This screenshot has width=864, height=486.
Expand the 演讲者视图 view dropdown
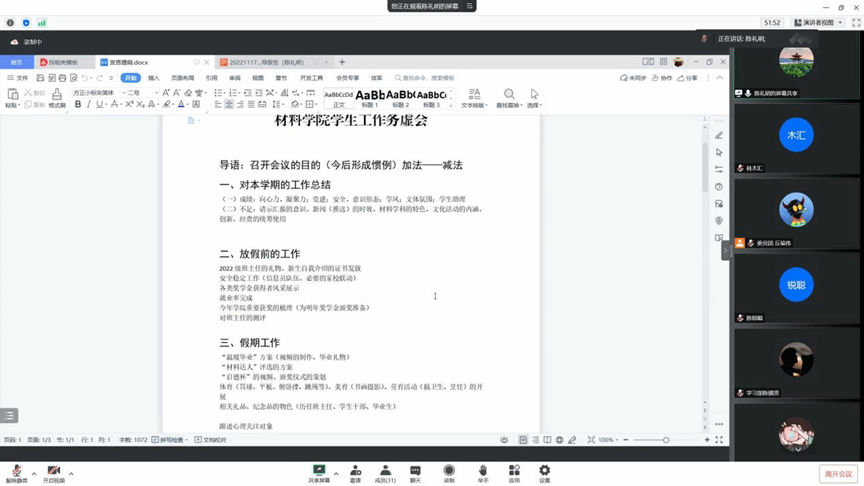pos(842,22)
